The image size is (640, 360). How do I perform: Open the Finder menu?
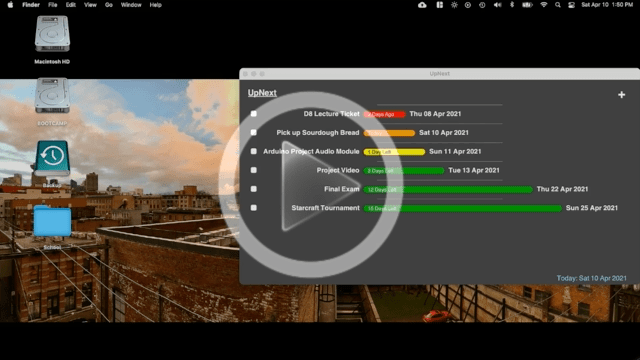pos(31,5)
